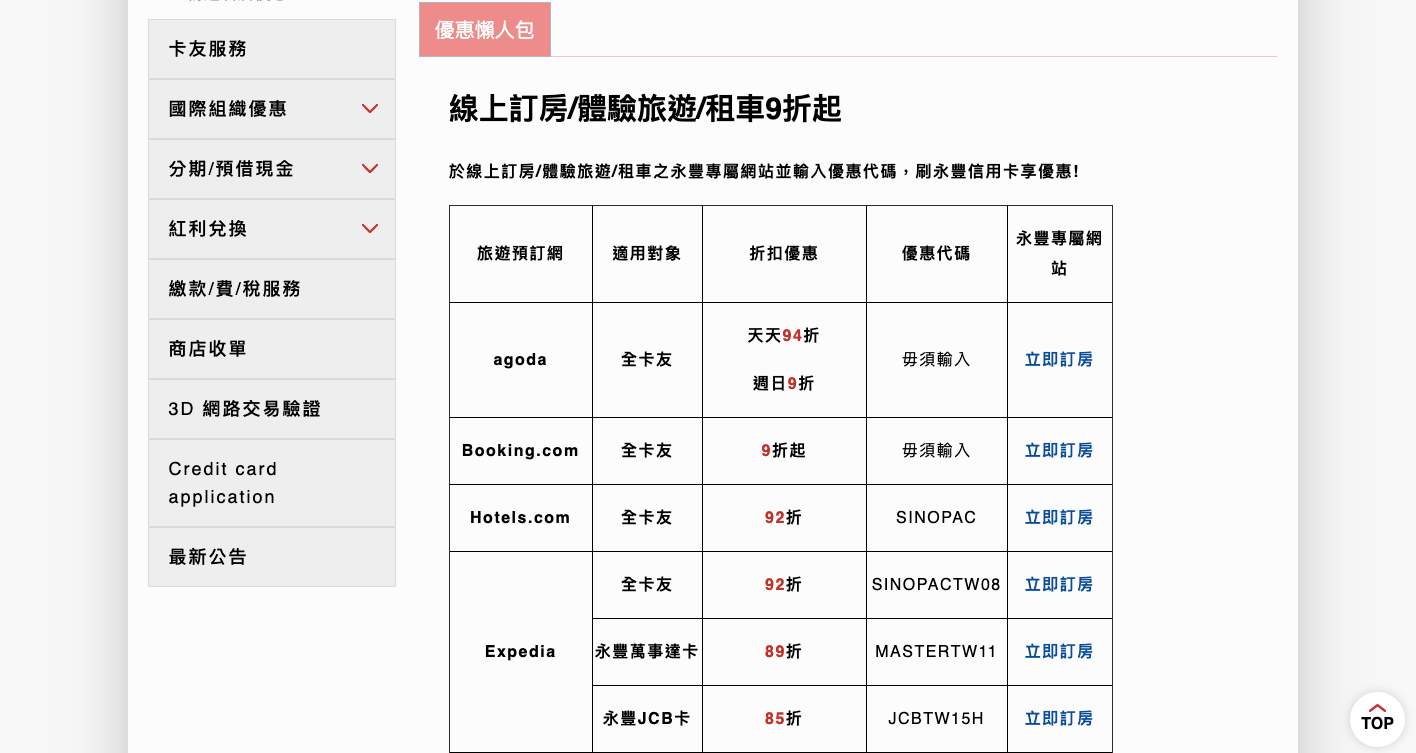This screenshot has width=1416, height=753.
Task: Click the Hotels.com table cell
Action: pyautogui.click(x=520, y=517)
